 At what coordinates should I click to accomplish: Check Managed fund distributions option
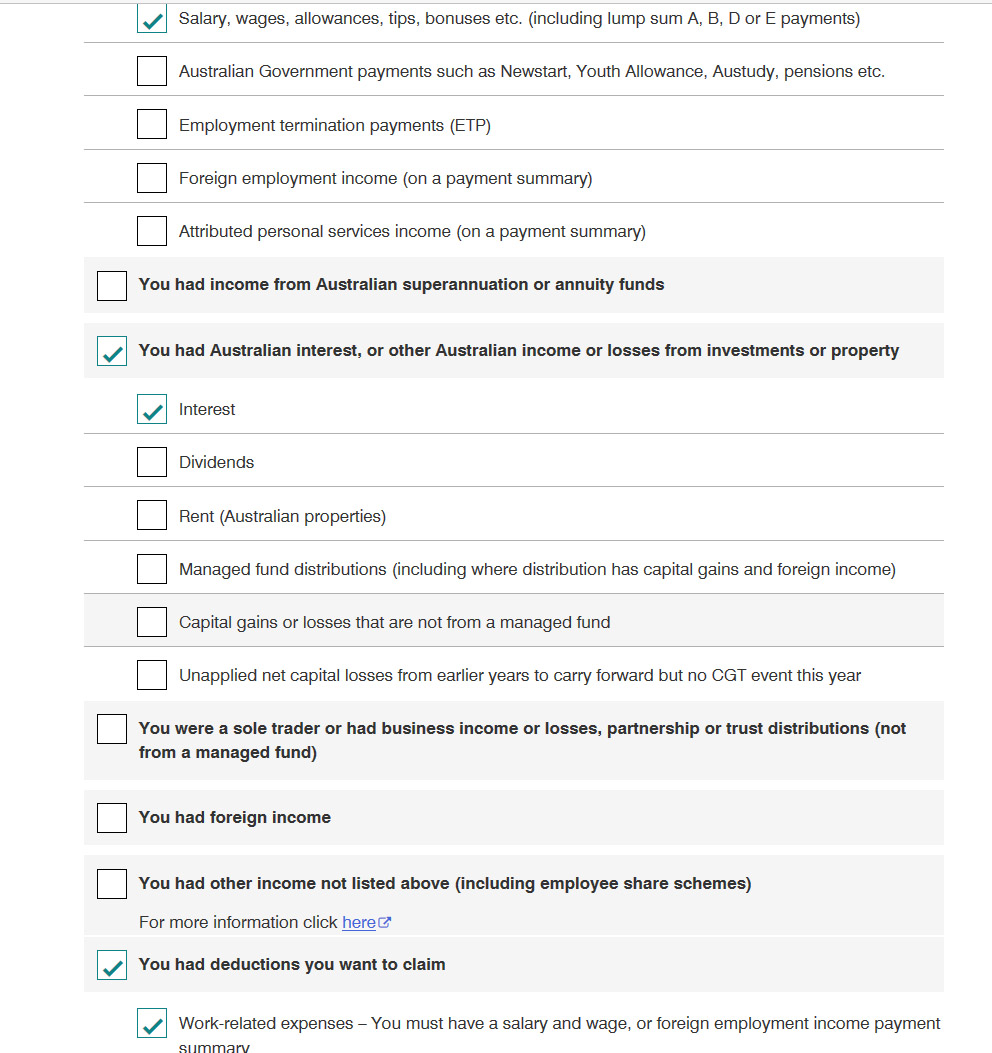click(152, 569)
